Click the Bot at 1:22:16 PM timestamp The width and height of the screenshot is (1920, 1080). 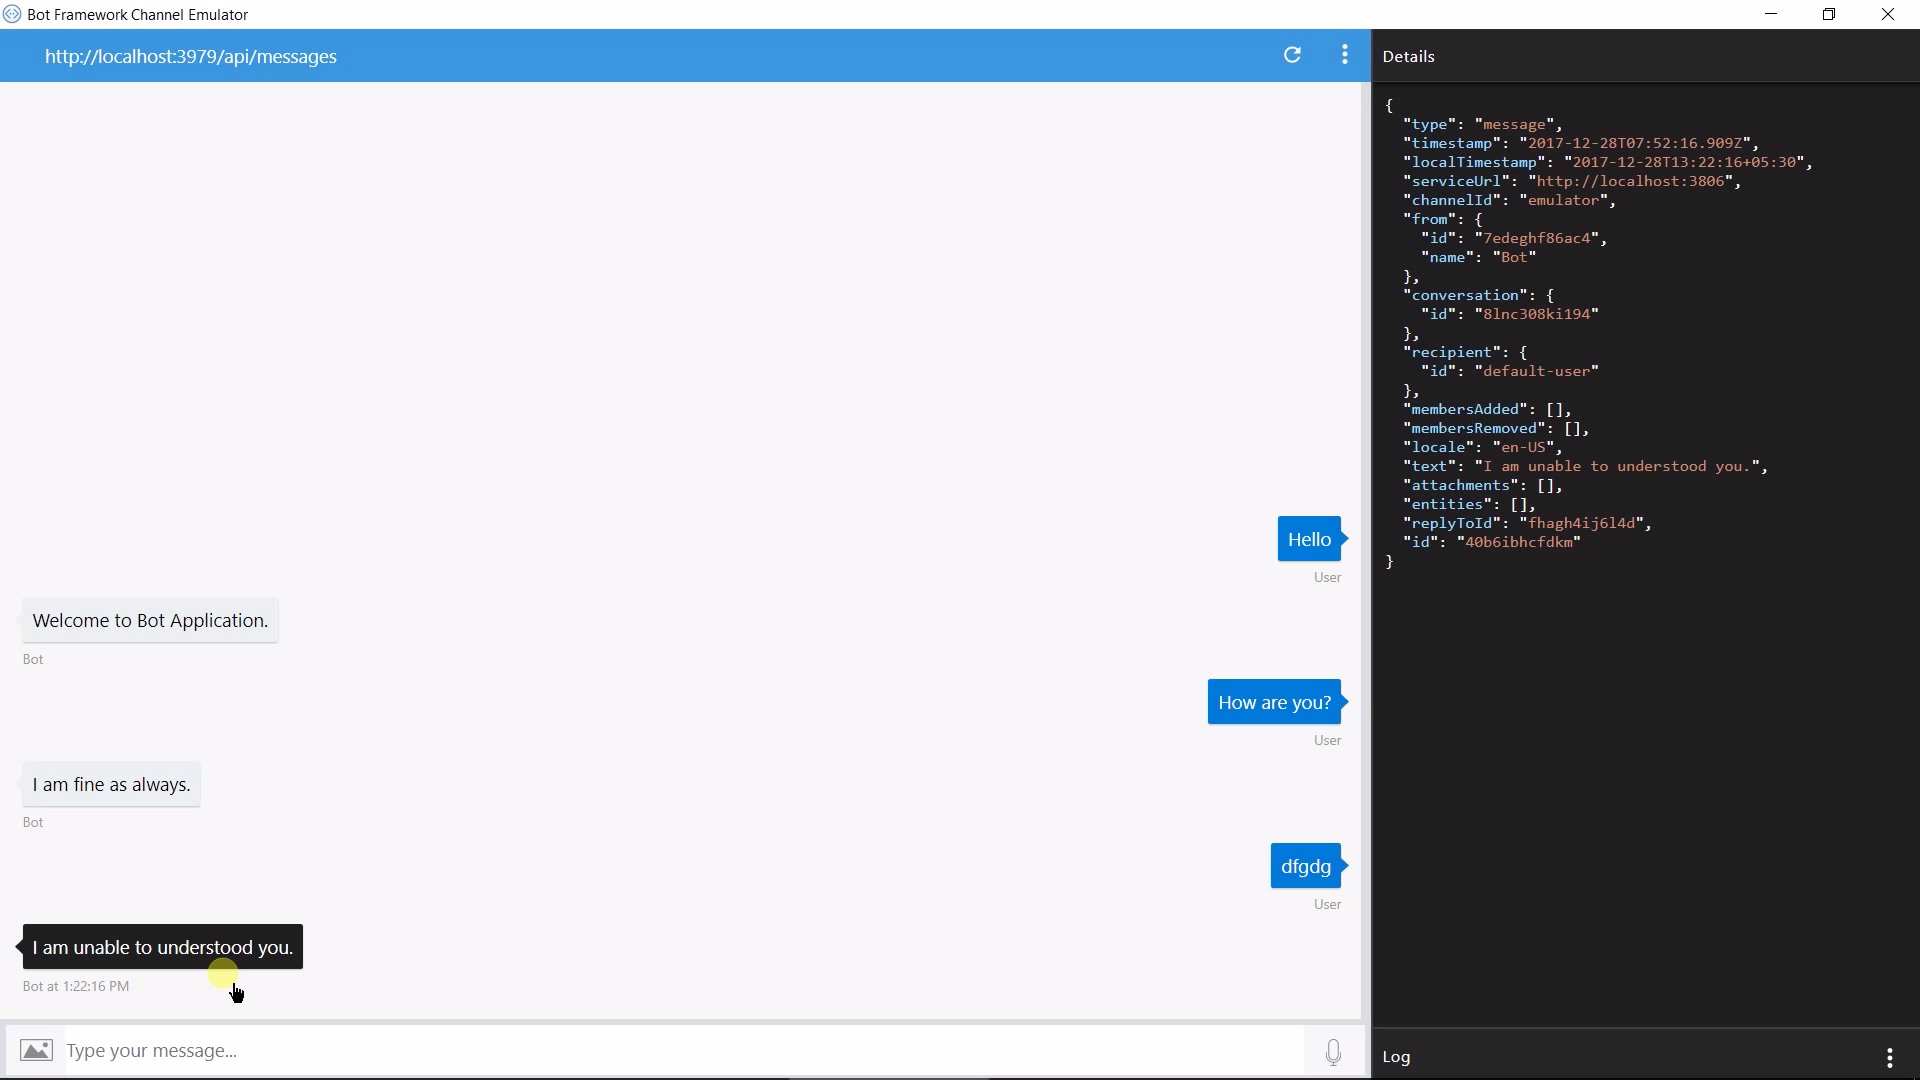click(x=75, y=986)
